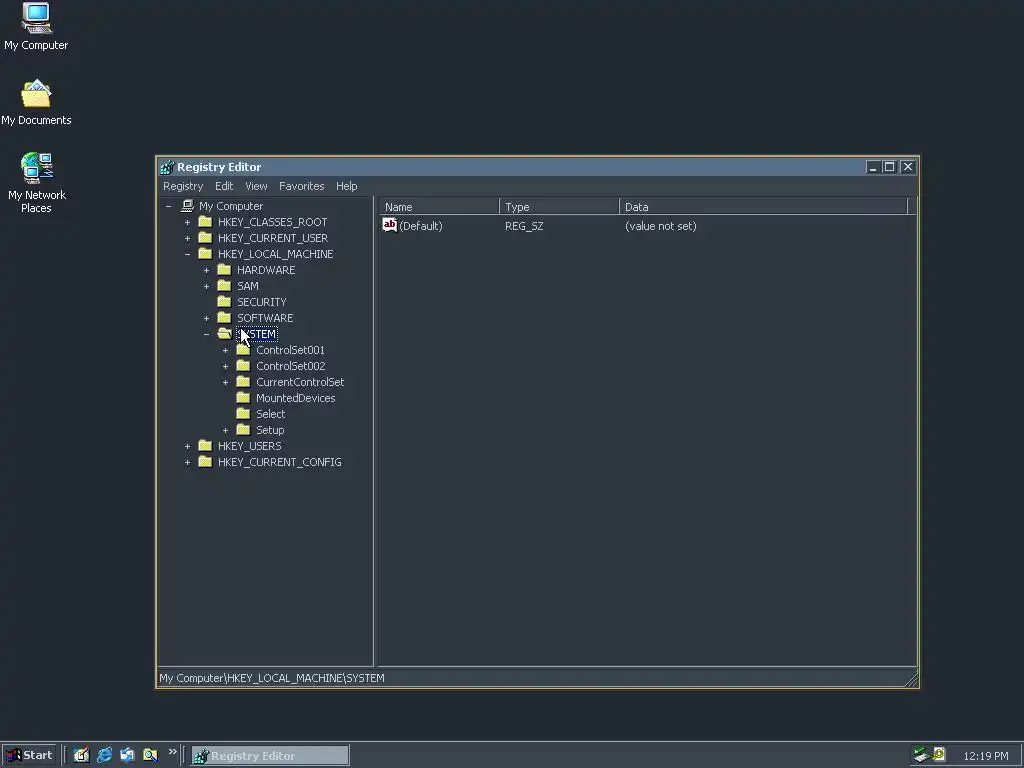Expand the SAM key
The image size is (1024, 768).
click(206, 286)
